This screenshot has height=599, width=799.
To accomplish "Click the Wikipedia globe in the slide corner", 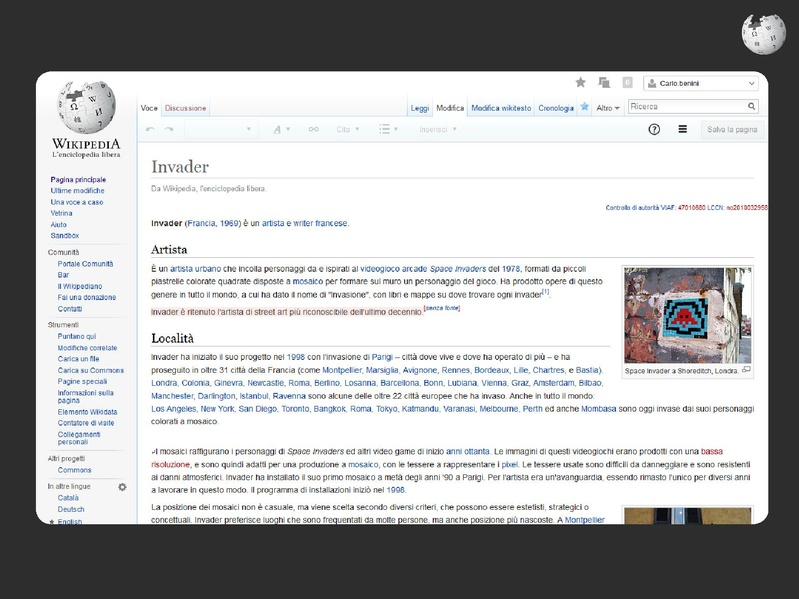I will pos(763,34).
